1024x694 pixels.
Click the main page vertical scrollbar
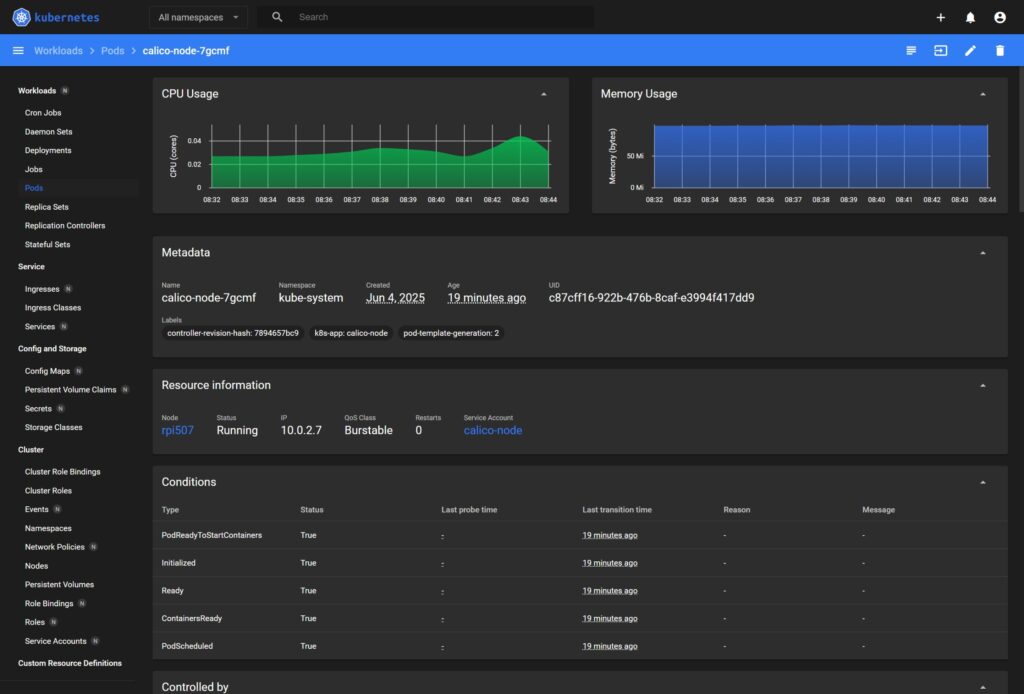click(x=1020, y=138)
